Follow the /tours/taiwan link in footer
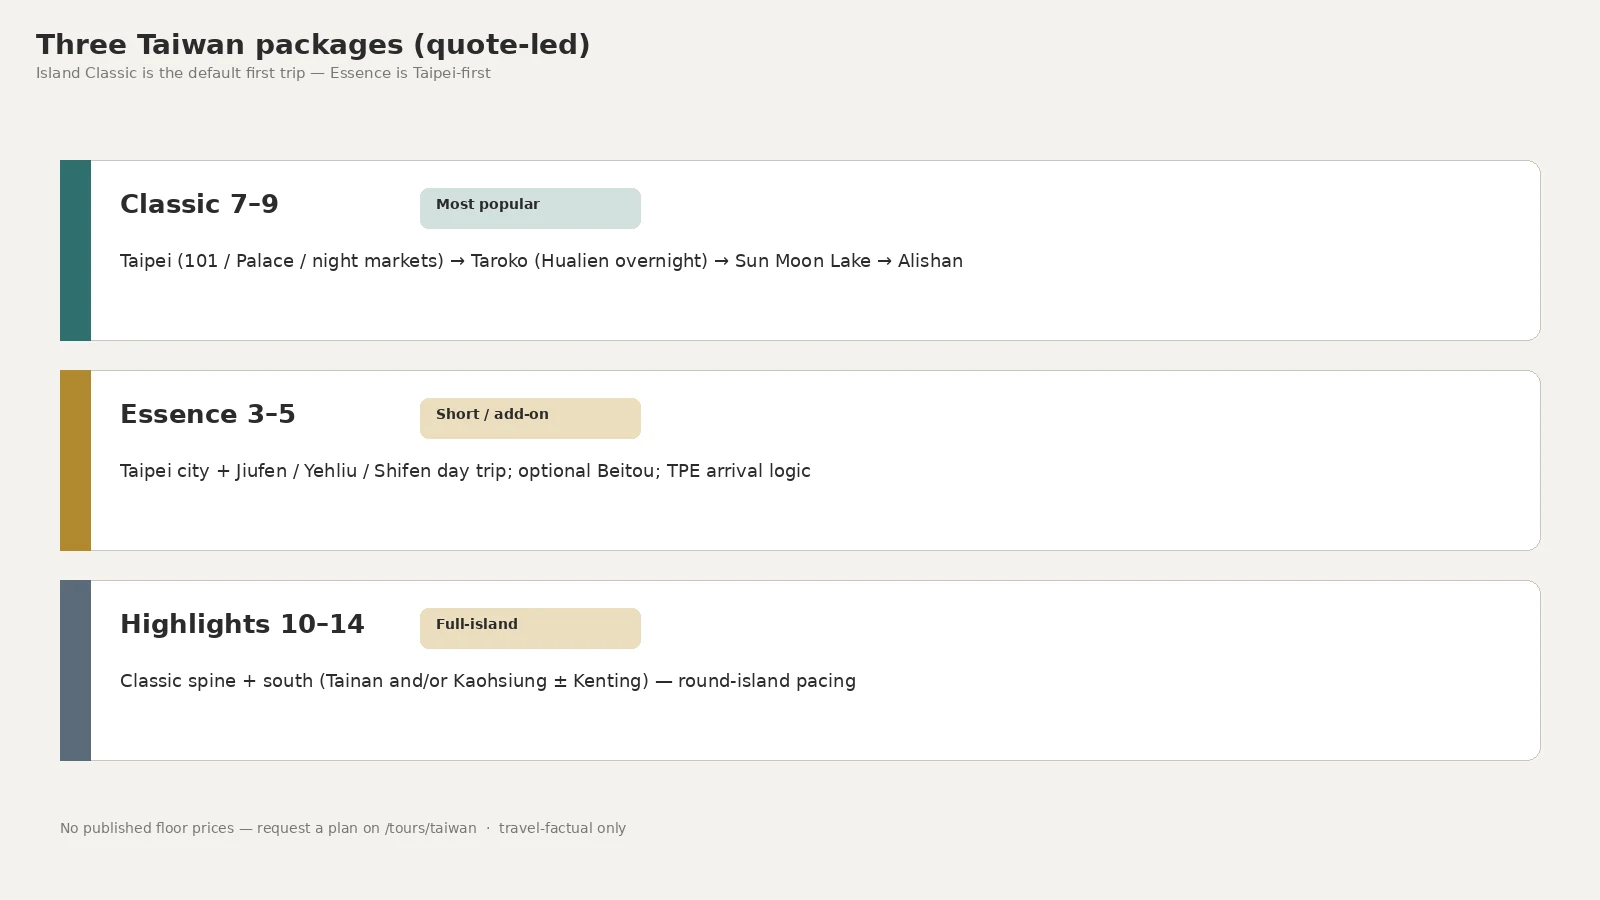1600x900 pixels. coord(430,828)
